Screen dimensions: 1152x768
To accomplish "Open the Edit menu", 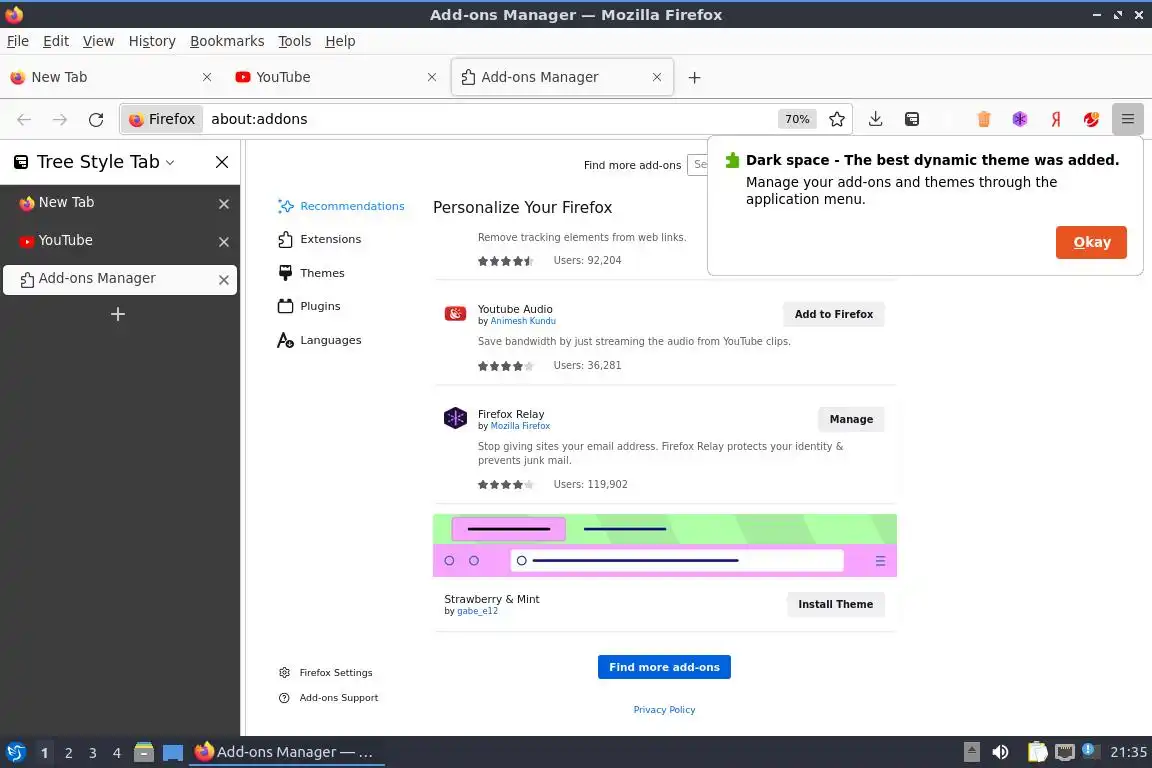I will 56,41.
